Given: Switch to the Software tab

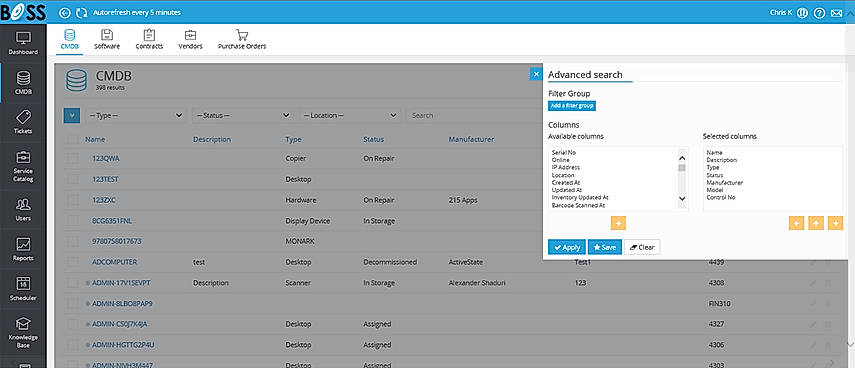Looking at the screenshot, I should coord(107,40).
